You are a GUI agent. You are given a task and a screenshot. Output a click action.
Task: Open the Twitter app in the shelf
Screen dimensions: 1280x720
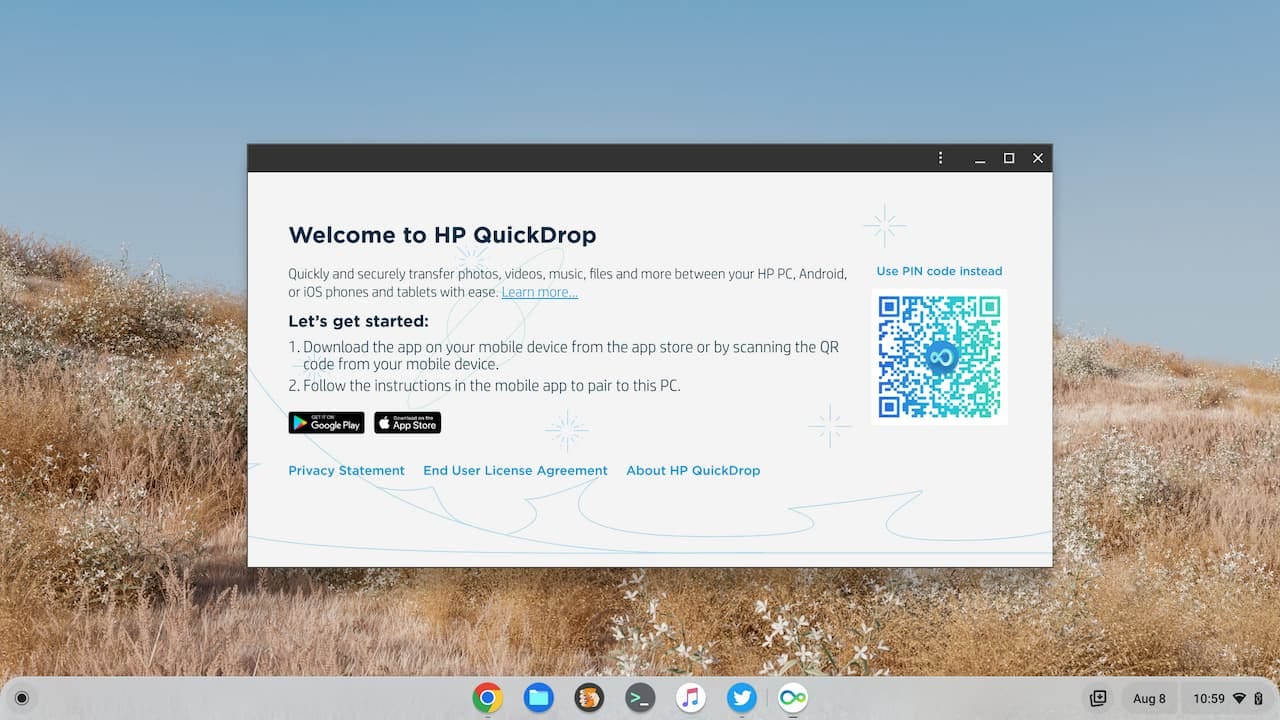click(x=742, y=698)
